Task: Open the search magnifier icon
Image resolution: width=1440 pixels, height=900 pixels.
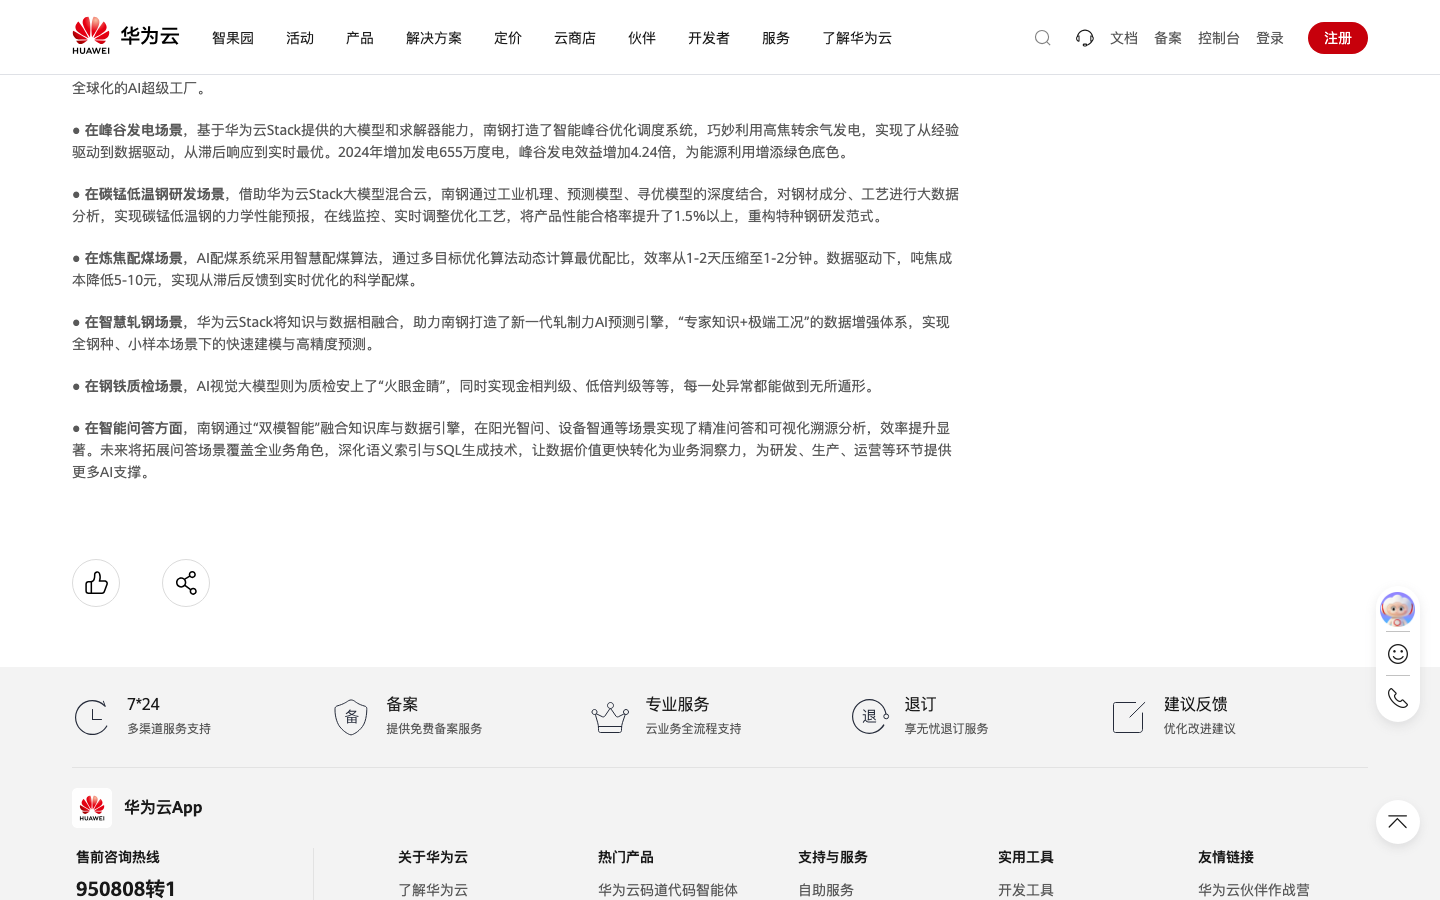Action: point(1043,38)
